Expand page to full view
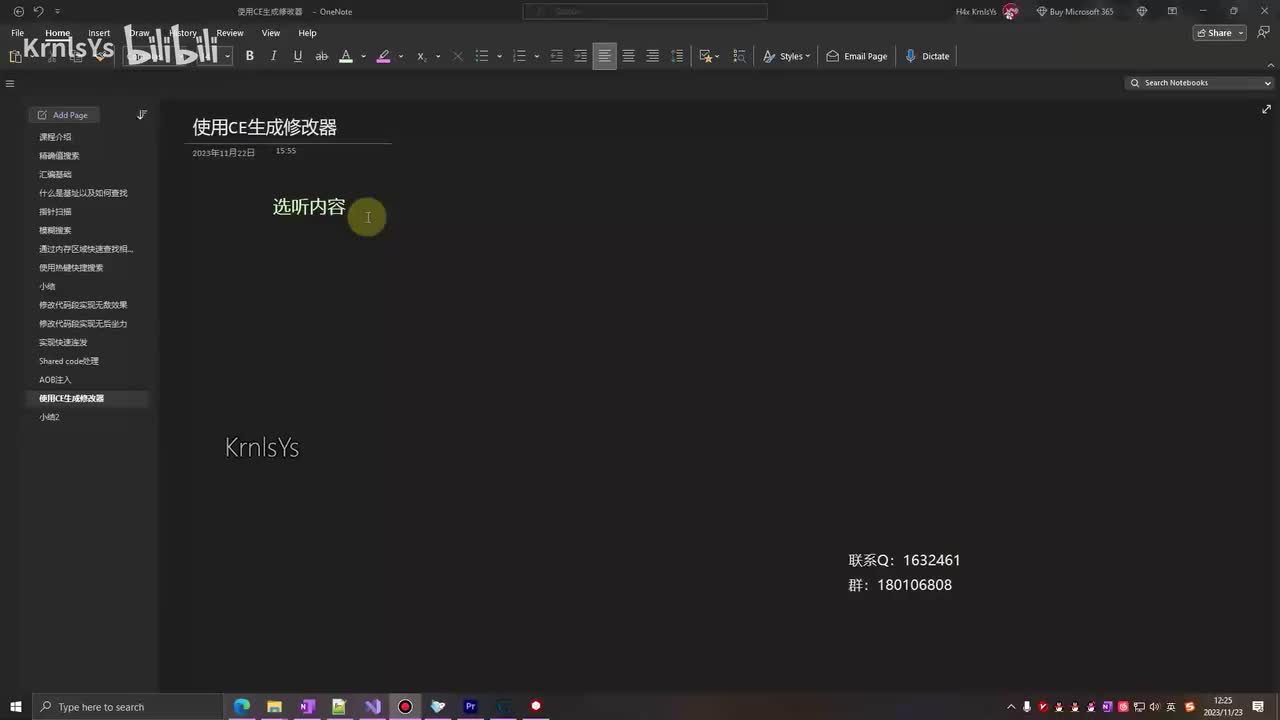This screenshot has height=720, width=1280. coord(1267,109)
